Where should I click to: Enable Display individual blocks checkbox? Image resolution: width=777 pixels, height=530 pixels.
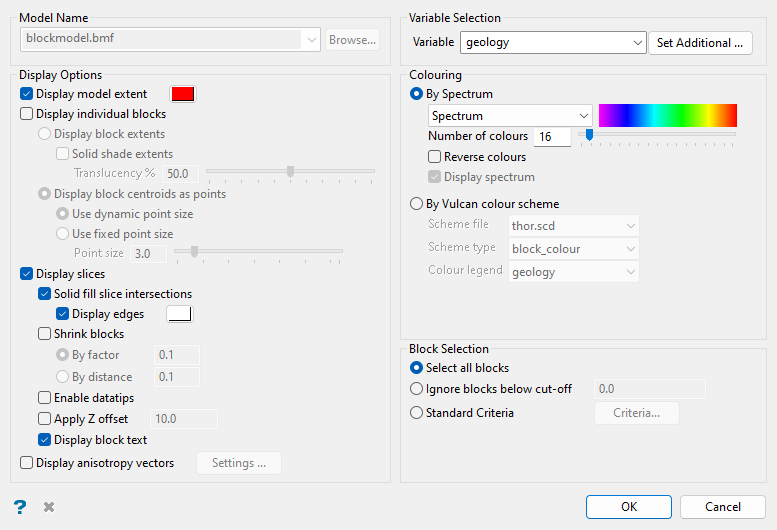tap(27, 114)
